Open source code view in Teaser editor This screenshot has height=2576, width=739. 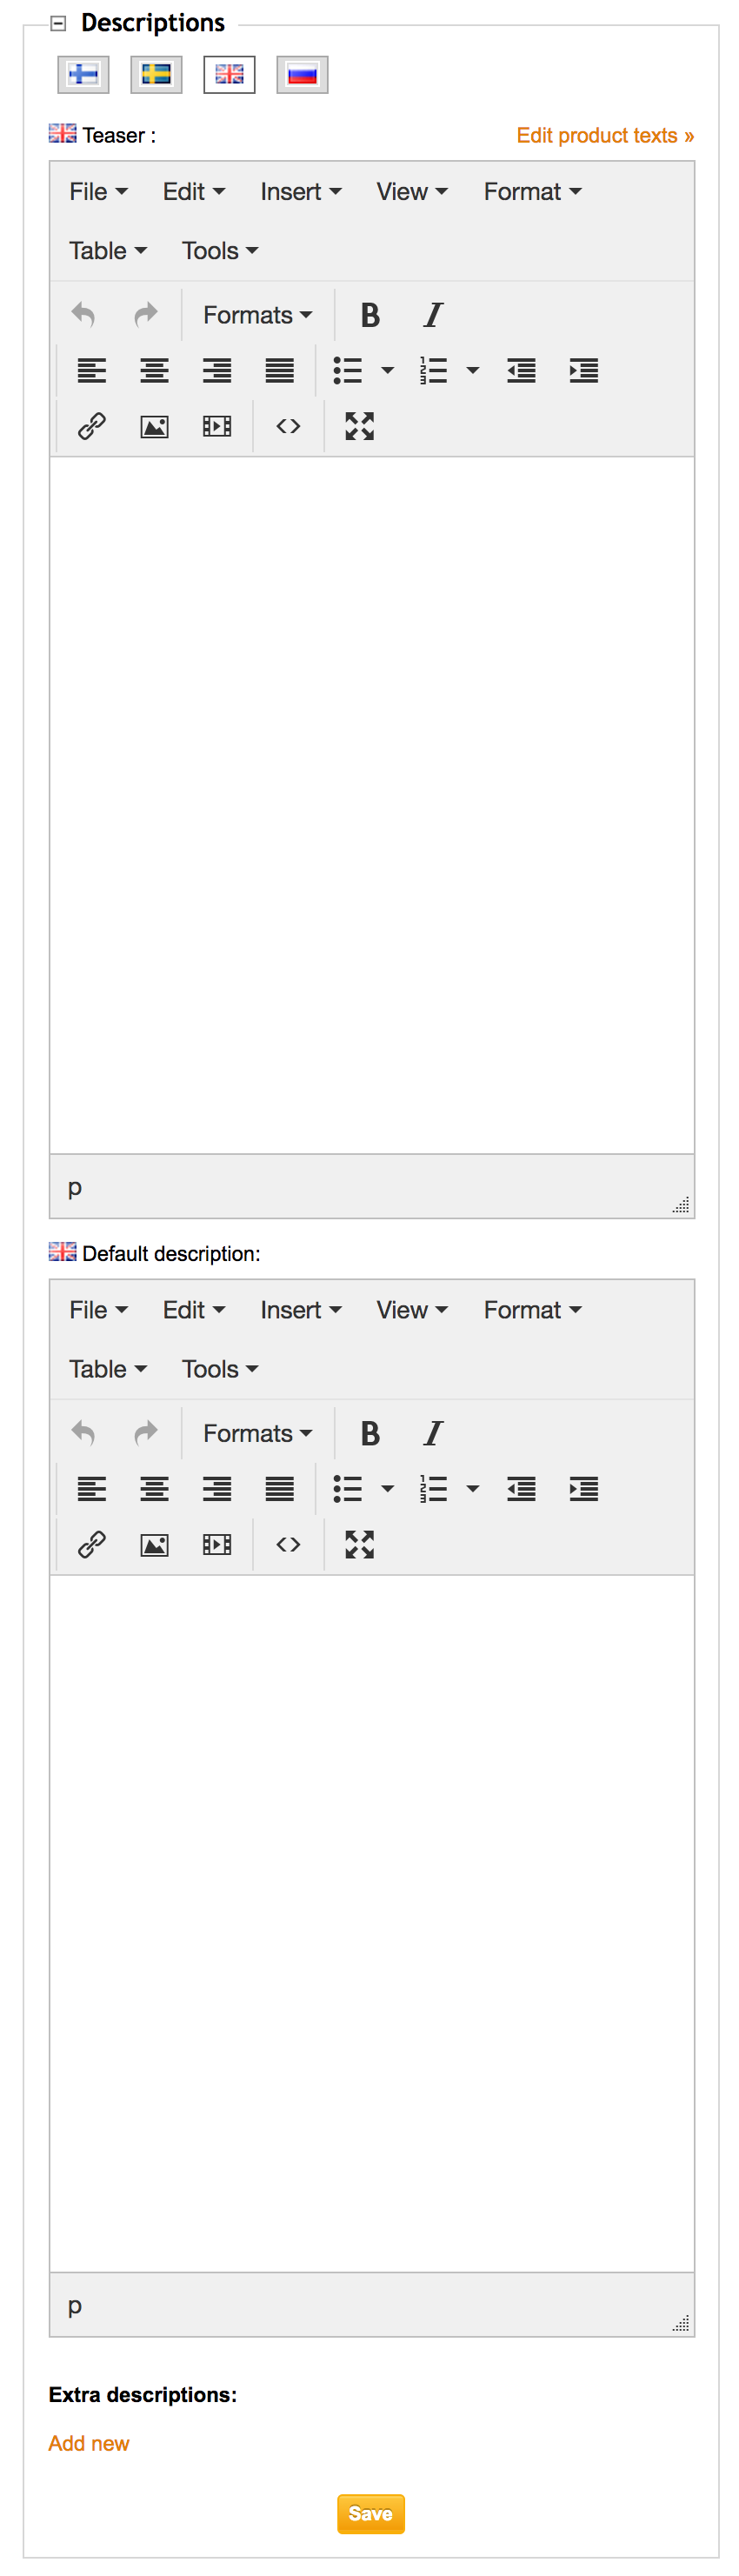coord(288,426)
